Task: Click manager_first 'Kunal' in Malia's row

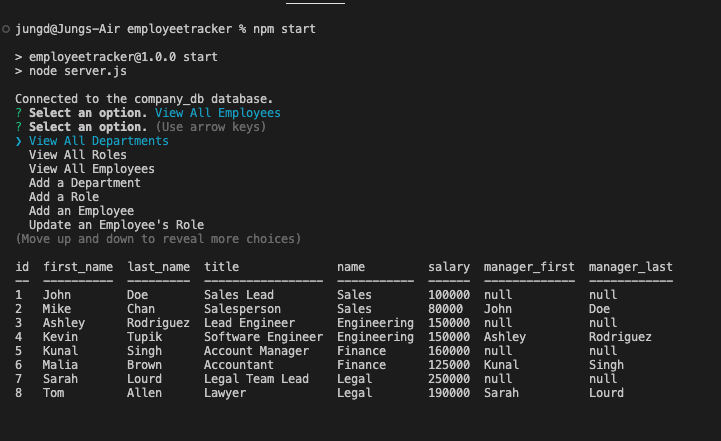Action: point(501,365)
